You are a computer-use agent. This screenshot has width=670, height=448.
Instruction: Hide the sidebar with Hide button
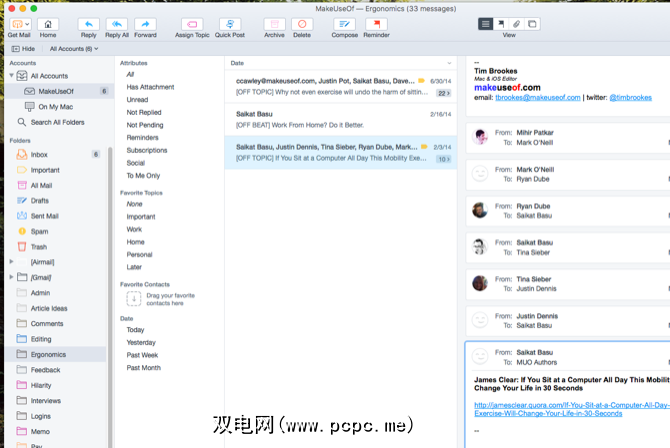pyautogui.click(x=23, y=49)
